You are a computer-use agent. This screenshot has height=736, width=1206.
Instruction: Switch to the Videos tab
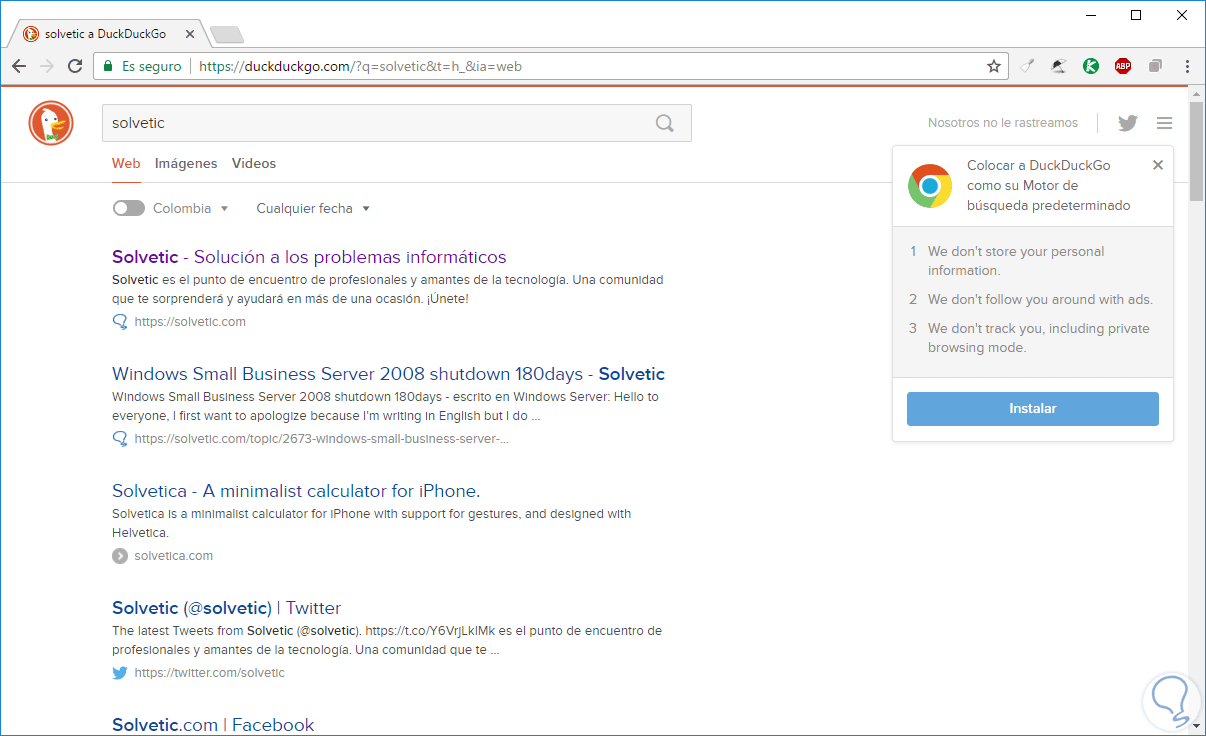point(254,163)
